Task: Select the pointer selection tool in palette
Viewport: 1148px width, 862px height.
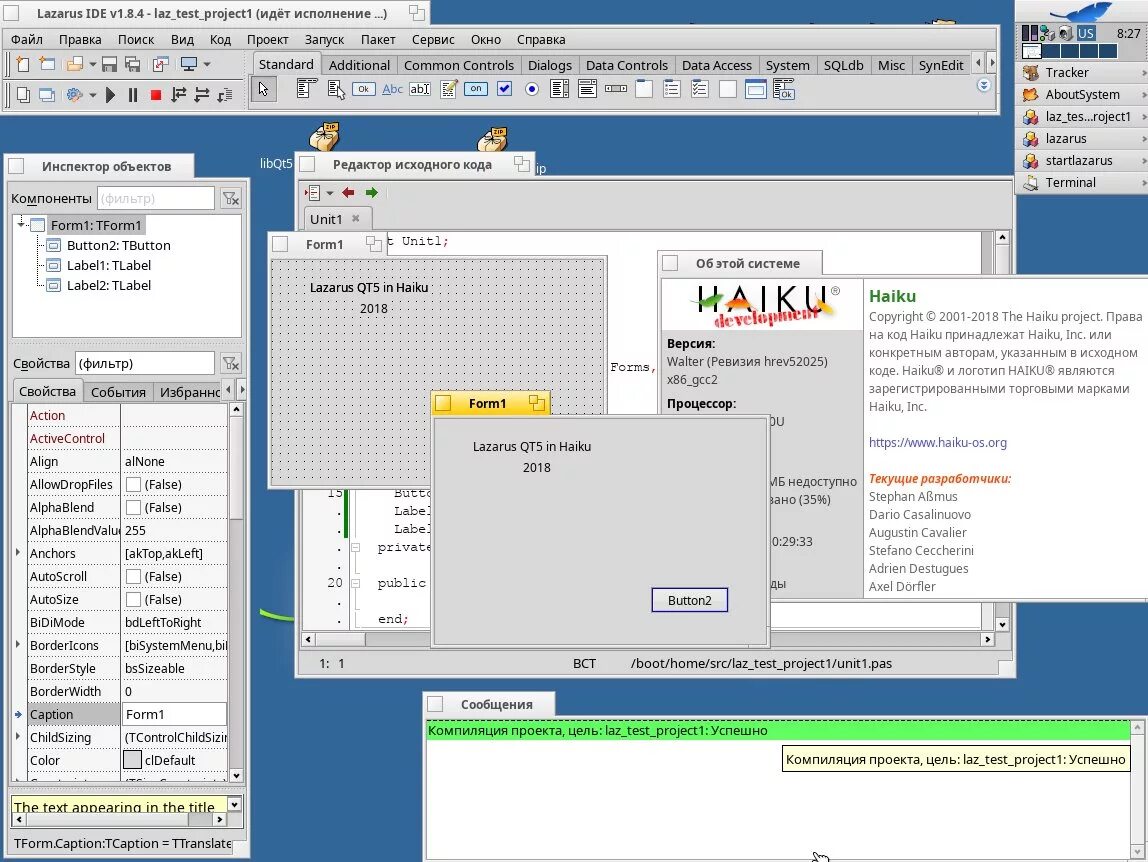Action: pyautogui.click(x=264, y=89)
